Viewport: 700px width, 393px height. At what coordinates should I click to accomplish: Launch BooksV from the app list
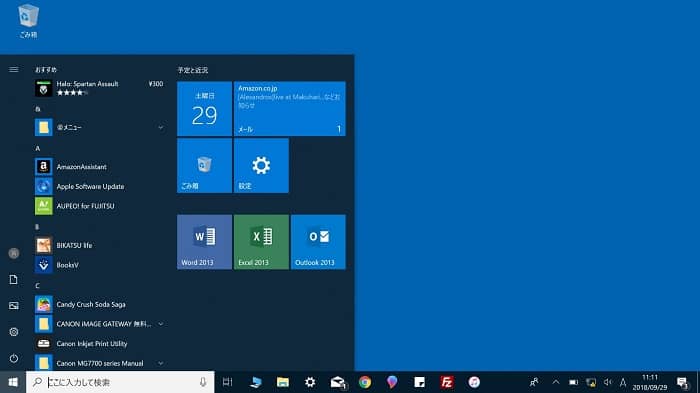pos(100,265)
